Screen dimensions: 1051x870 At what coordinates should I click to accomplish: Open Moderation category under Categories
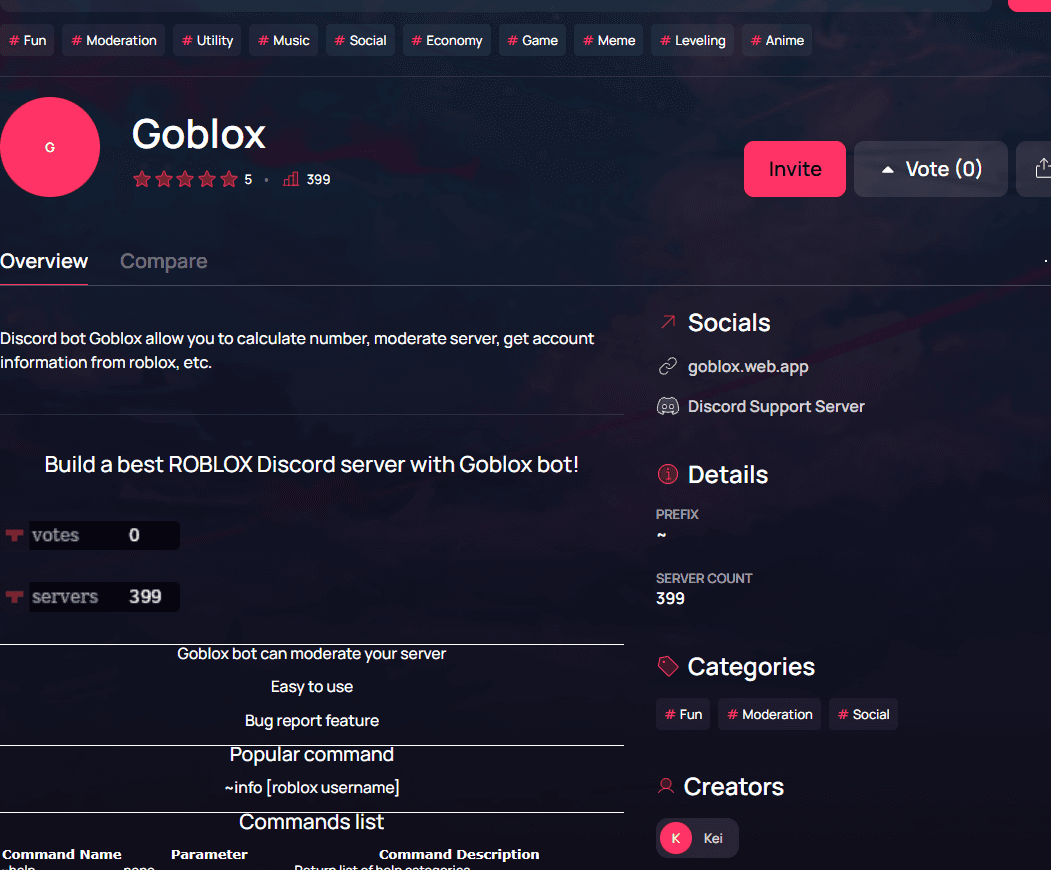tap(769, 714)
